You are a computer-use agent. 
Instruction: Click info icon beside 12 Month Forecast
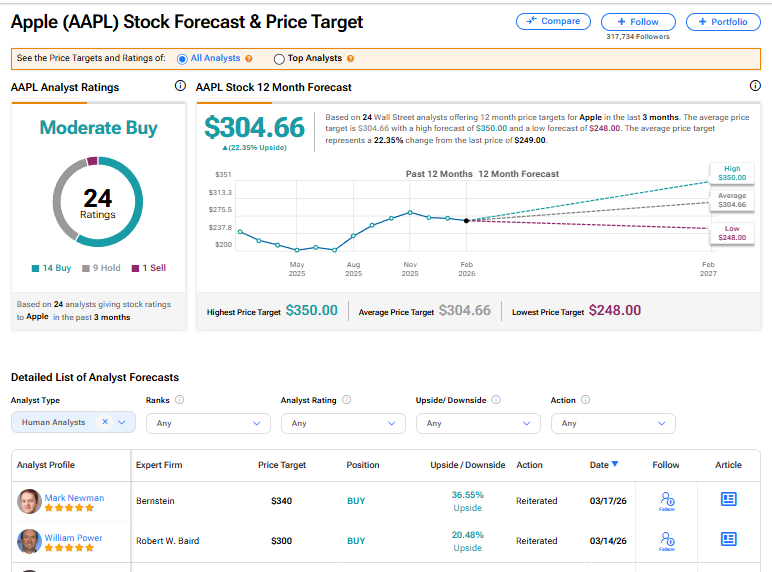[x=755, y=86]
